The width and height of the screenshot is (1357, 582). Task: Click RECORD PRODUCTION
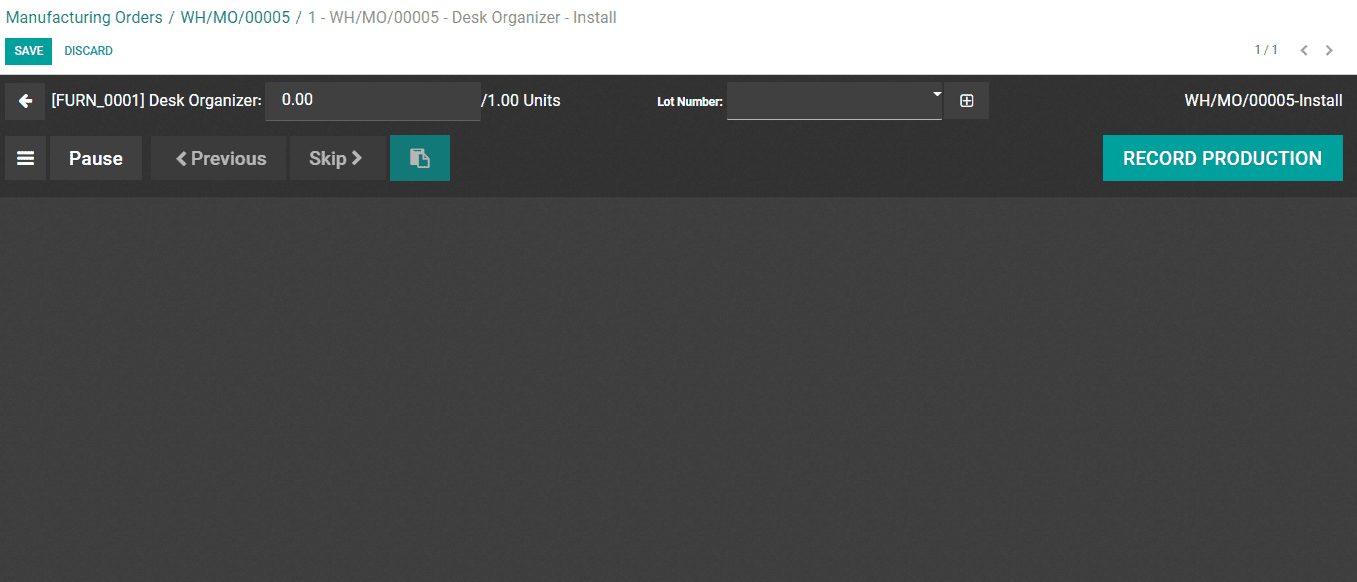pyautogui.click(x=1222, y=157)
